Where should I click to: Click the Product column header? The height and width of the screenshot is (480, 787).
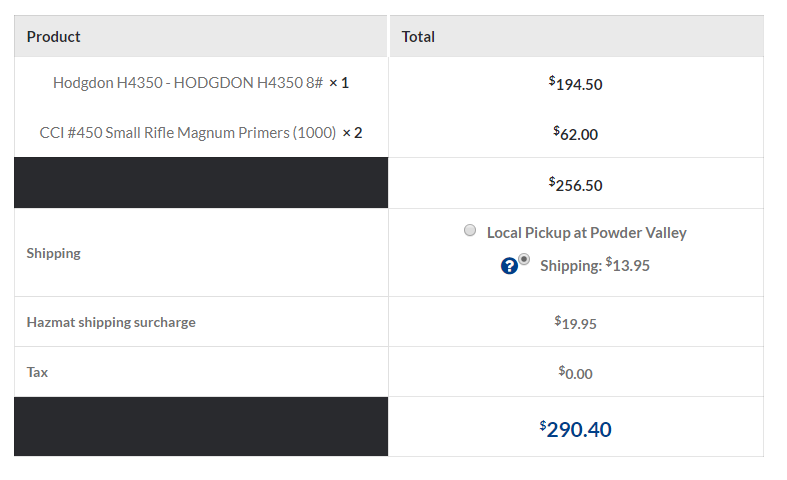pyautogui.click(x=54, y=37)
